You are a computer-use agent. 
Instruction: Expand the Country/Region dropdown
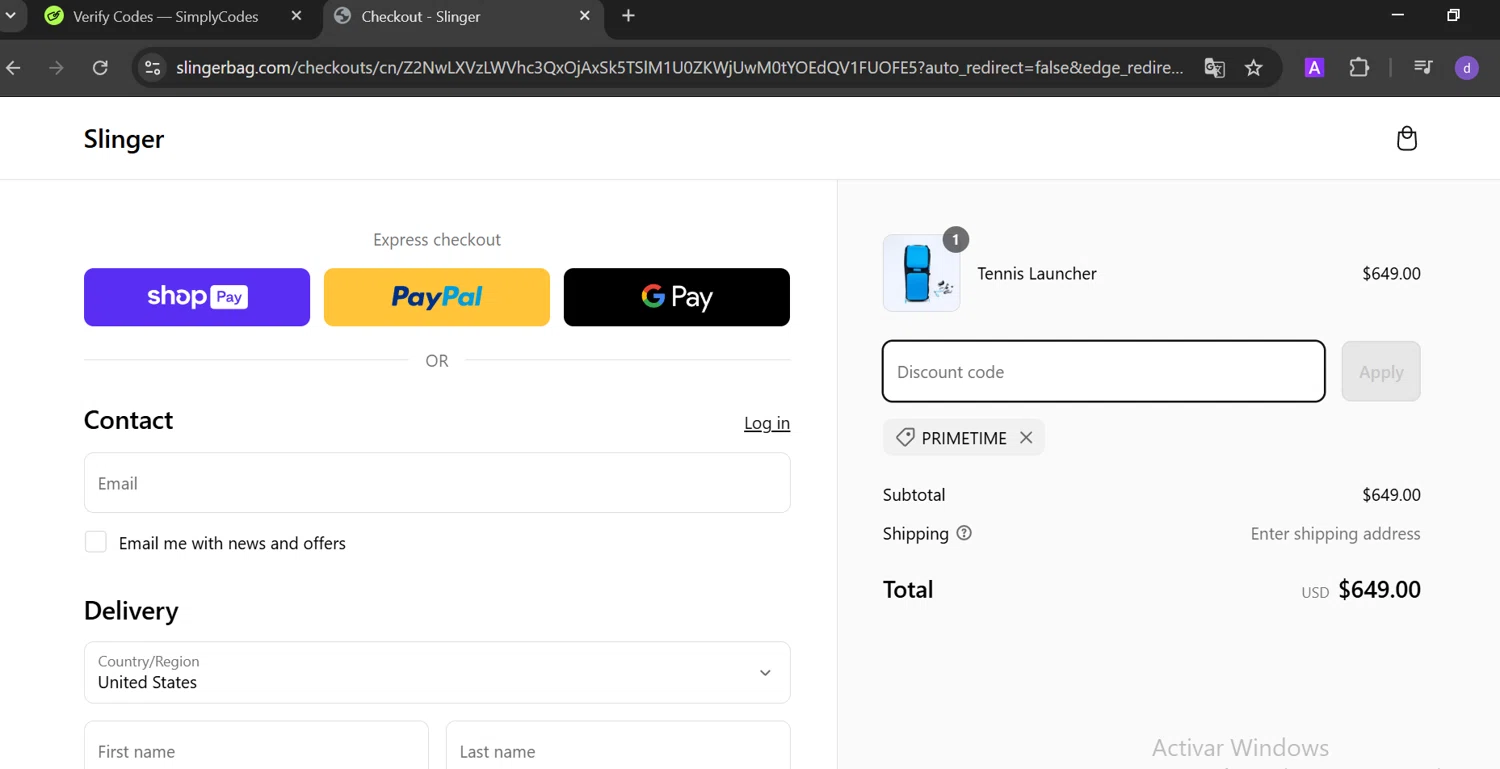[x=437, y=672]
